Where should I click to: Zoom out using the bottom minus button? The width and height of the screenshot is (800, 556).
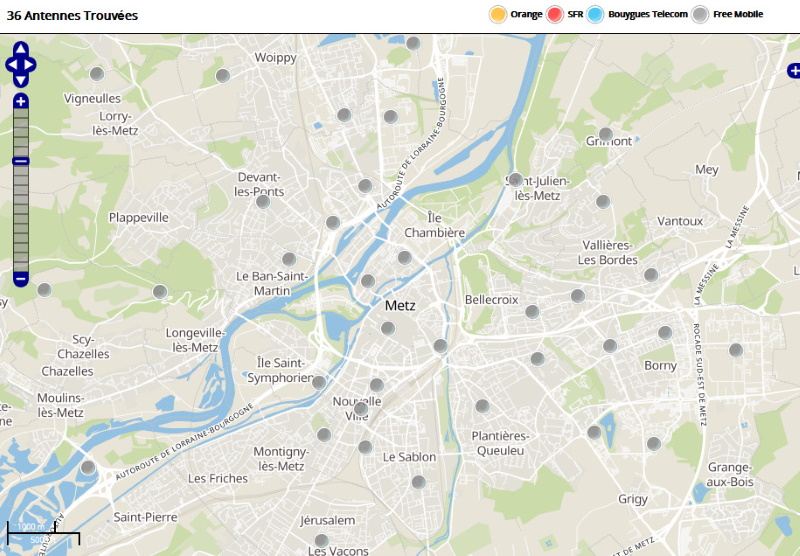21,279
